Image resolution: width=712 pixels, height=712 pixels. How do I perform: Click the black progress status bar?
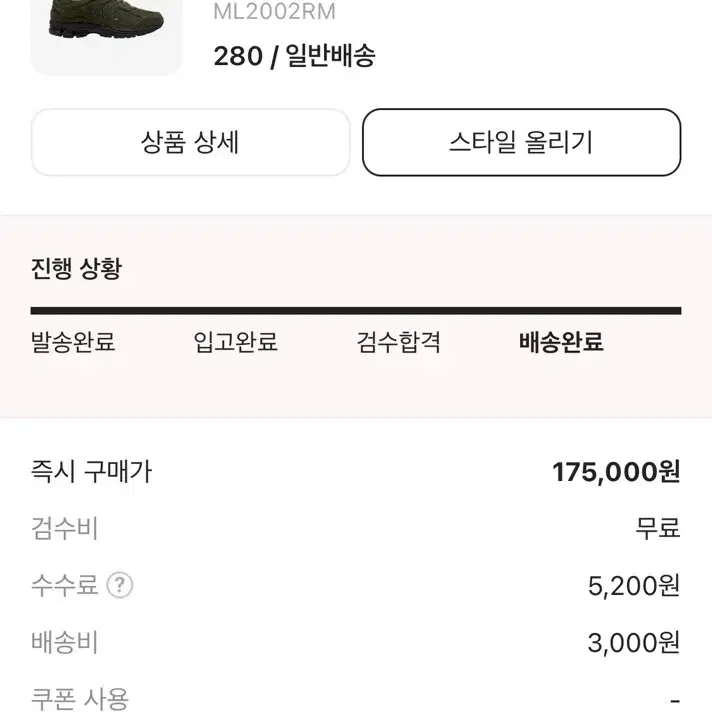click(356, 311)
